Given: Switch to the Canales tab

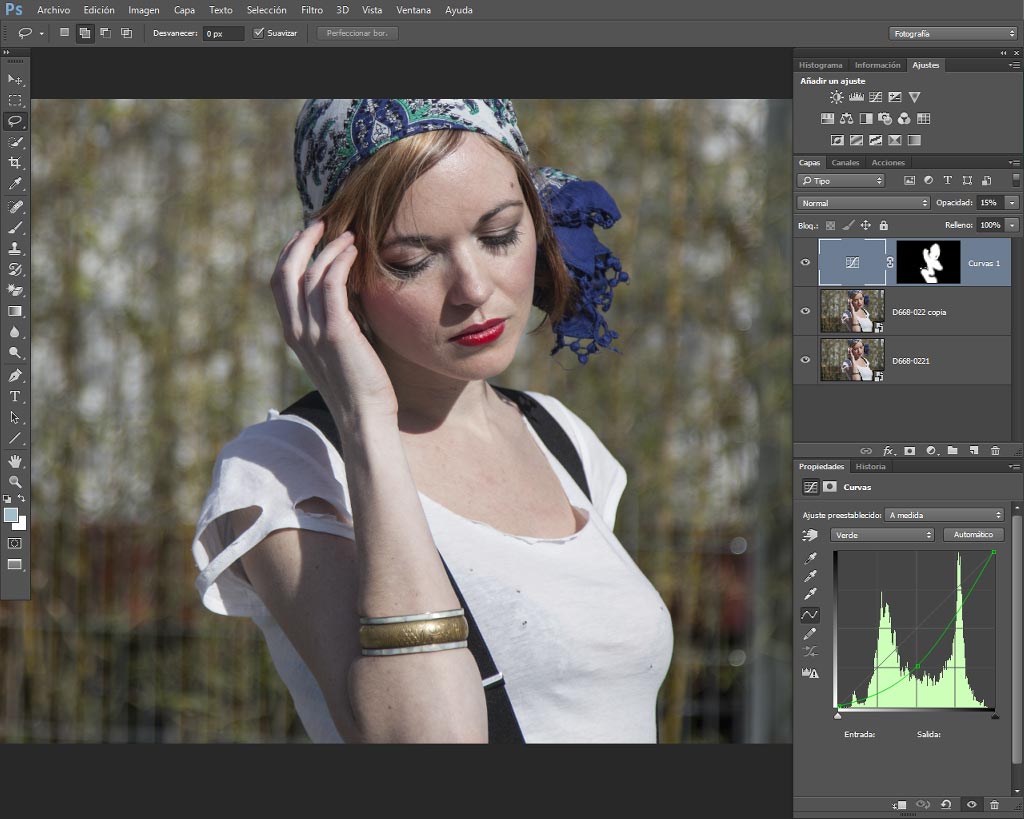Looking at the screenshot, I should 845,163.
